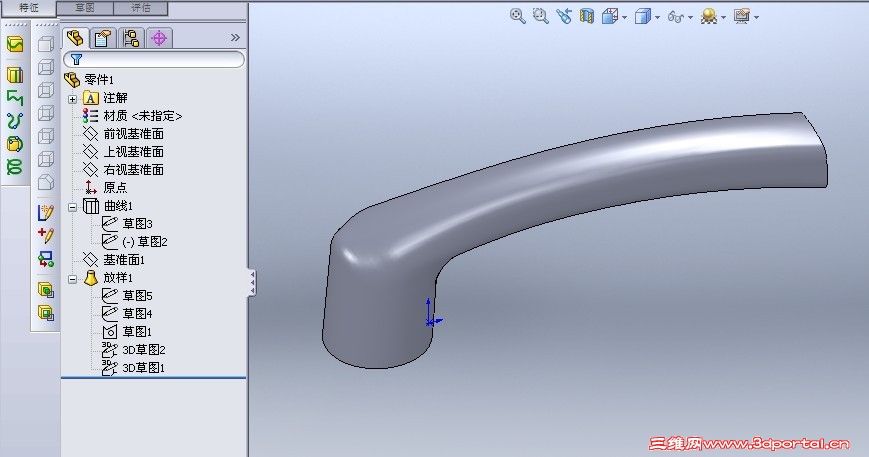Click the Display Style cube icon
Screen dimensions: 869x457
642,17
